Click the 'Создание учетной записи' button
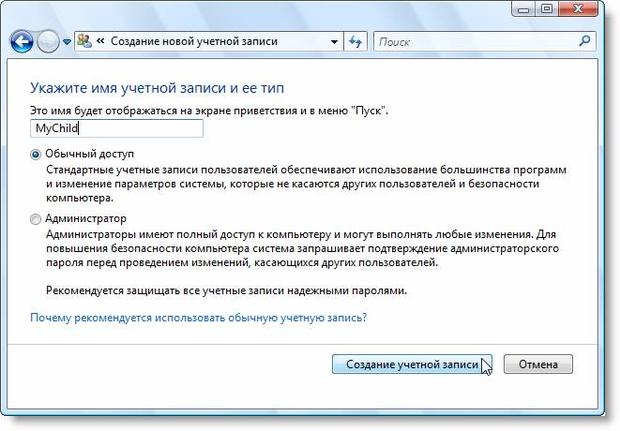 tap(412, 364)
